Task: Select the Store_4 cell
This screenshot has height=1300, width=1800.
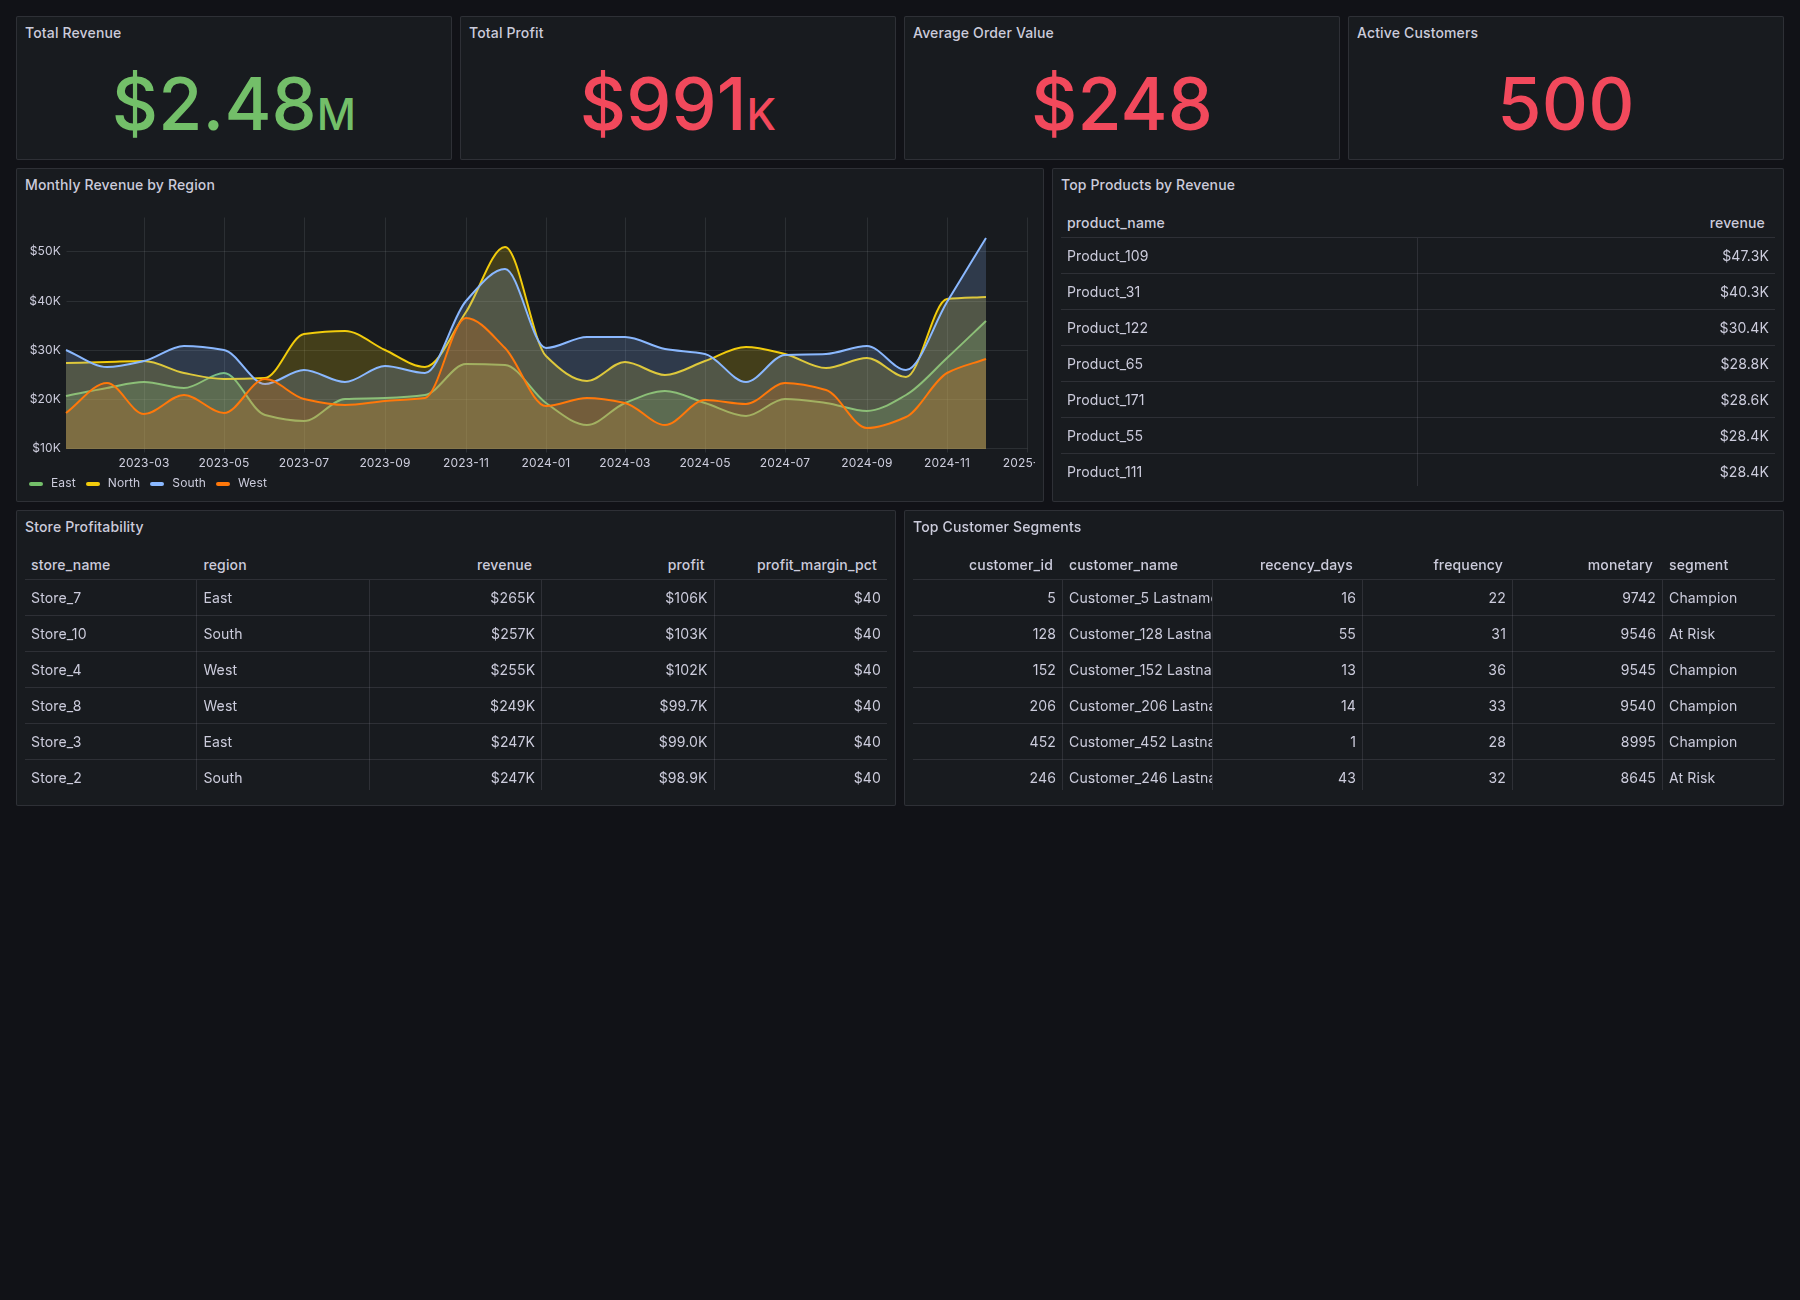Action: 111,670
